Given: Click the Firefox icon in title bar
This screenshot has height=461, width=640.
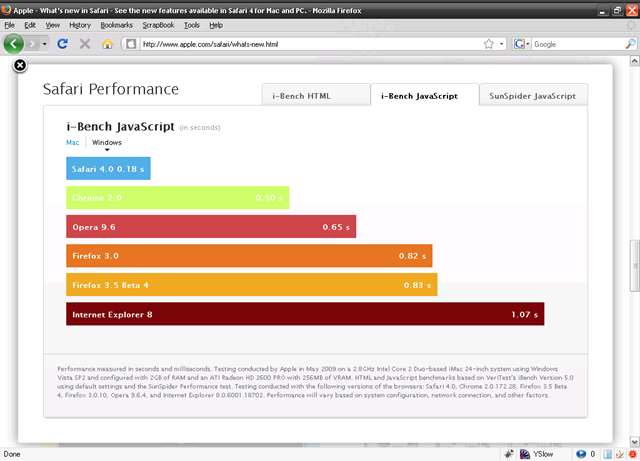Looking at the screenshot, I should coord(6,9).
